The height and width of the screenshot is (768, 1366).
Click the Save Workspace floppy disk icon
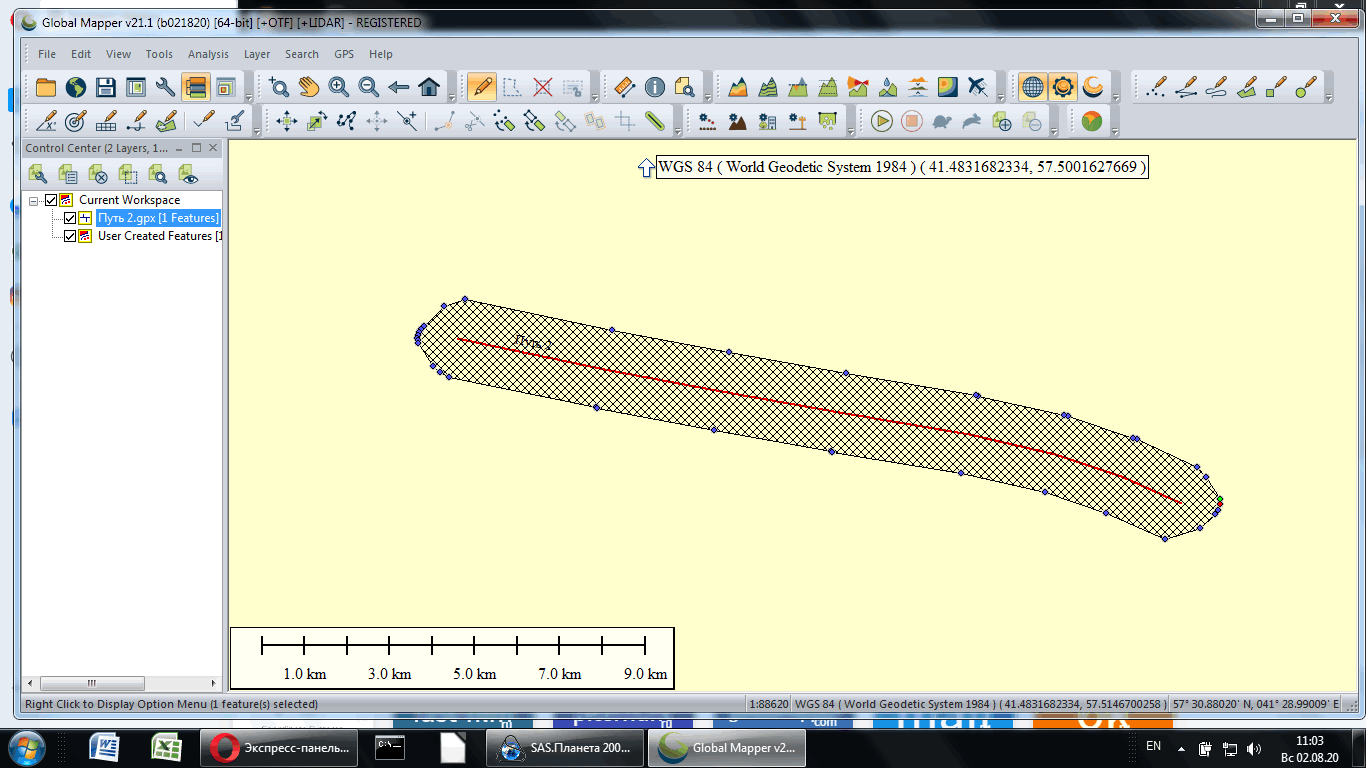pos(105,87)
